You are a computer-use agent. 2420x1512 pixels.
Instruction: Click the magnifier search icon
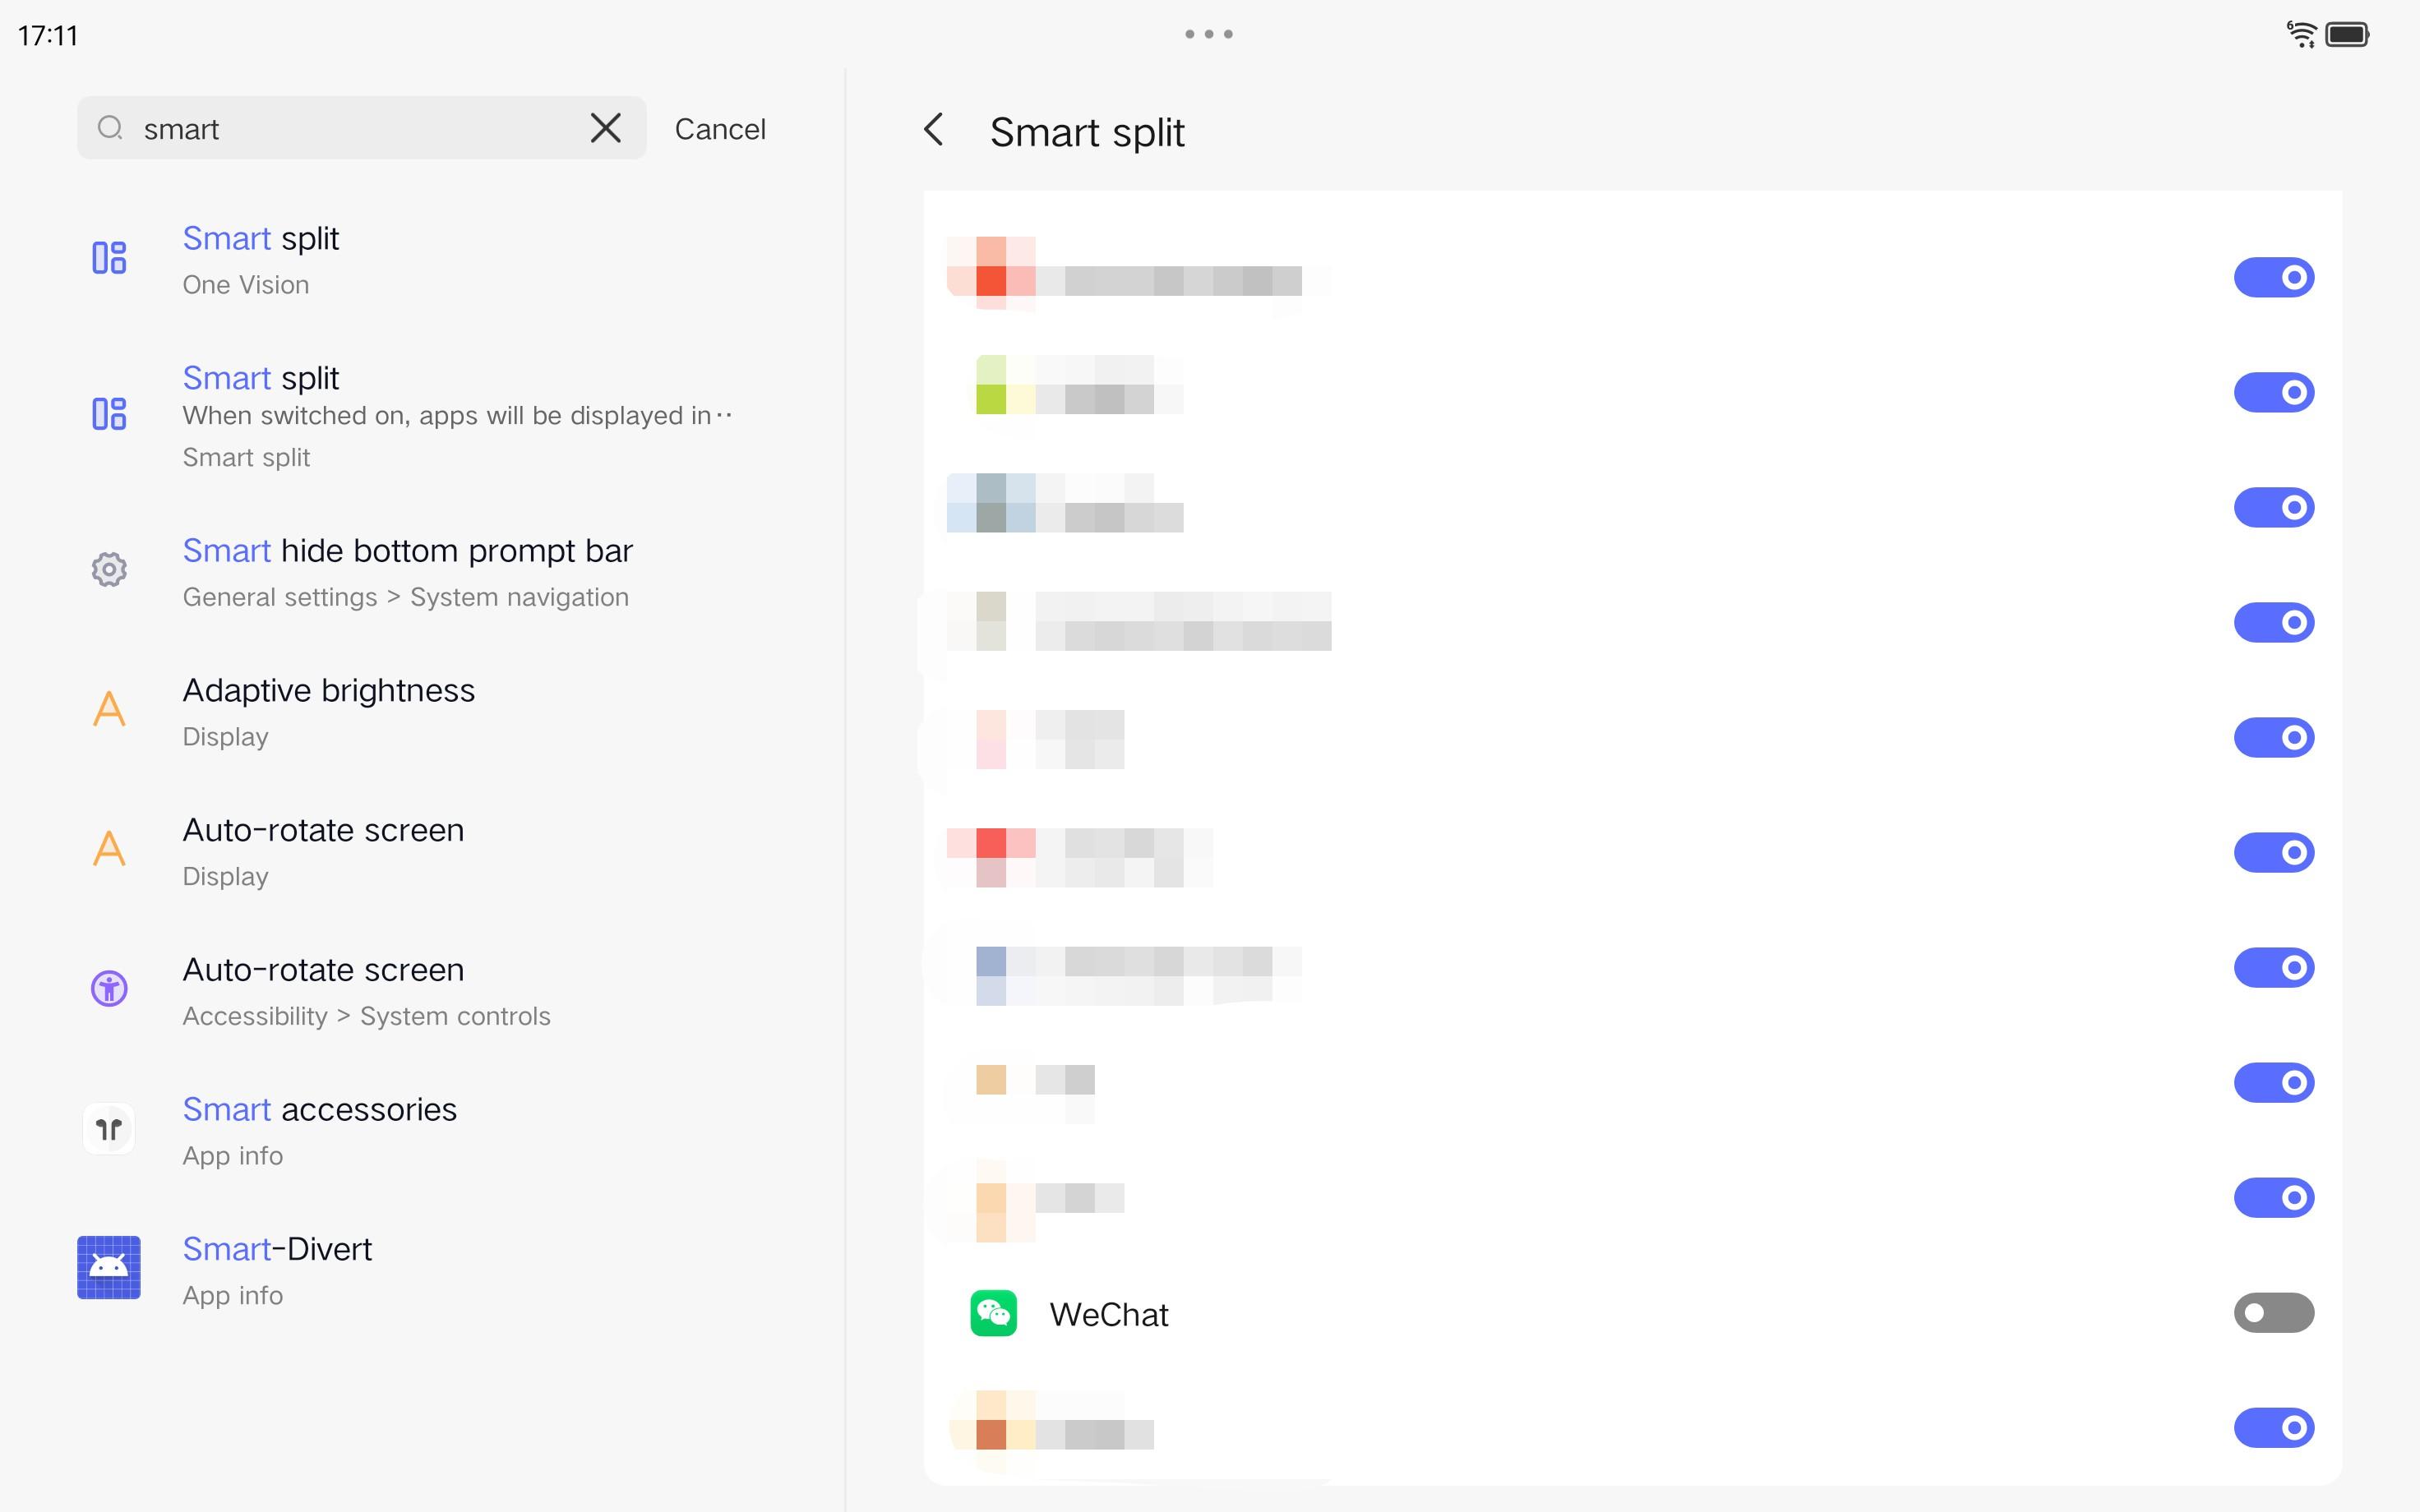tap(110, 128)
